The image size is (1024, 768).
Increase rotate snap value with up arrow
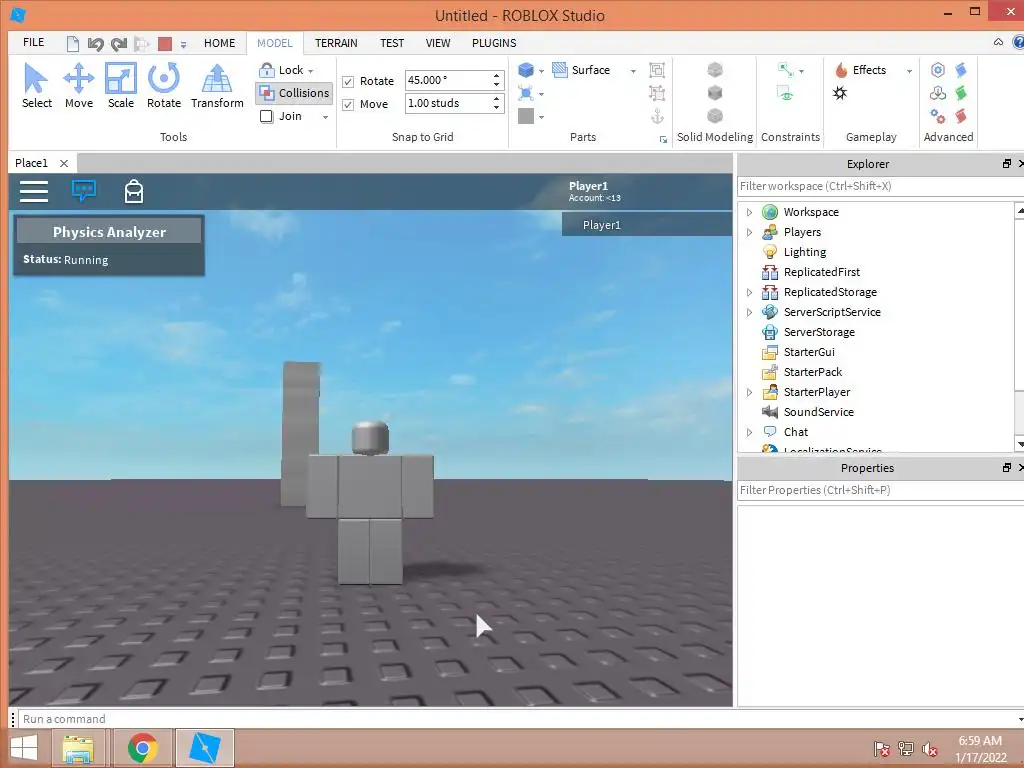click(497, 76)
